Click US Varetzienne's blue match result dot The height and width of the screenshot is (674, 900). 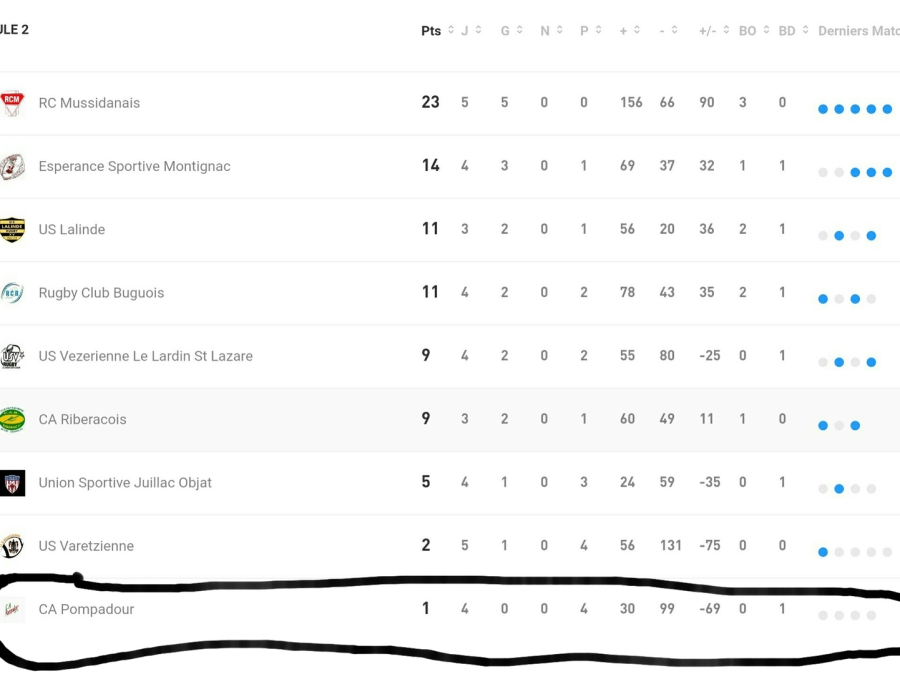(x=823, y=552)
